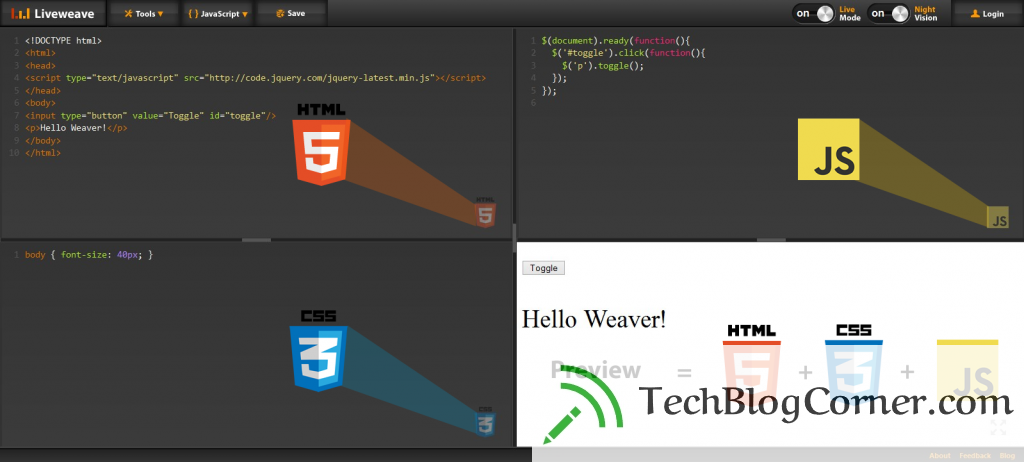
Task: Click the large JS logo in JavaScript panel
Action: (x=829, y=149)
